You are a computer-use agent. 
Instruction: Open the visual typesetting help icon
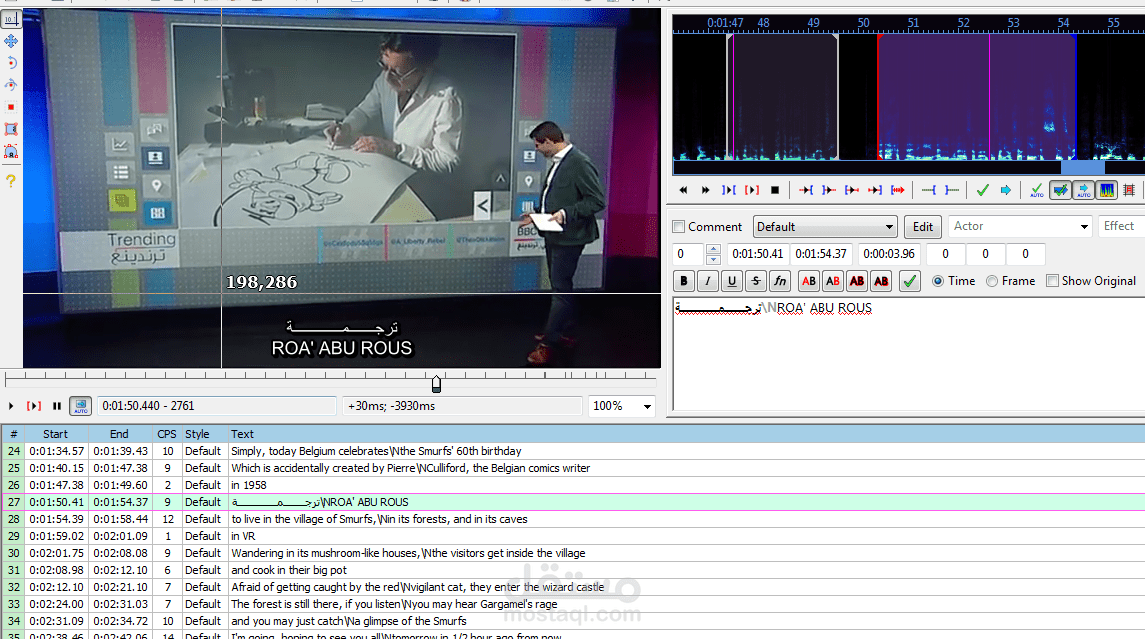[11, 181]
